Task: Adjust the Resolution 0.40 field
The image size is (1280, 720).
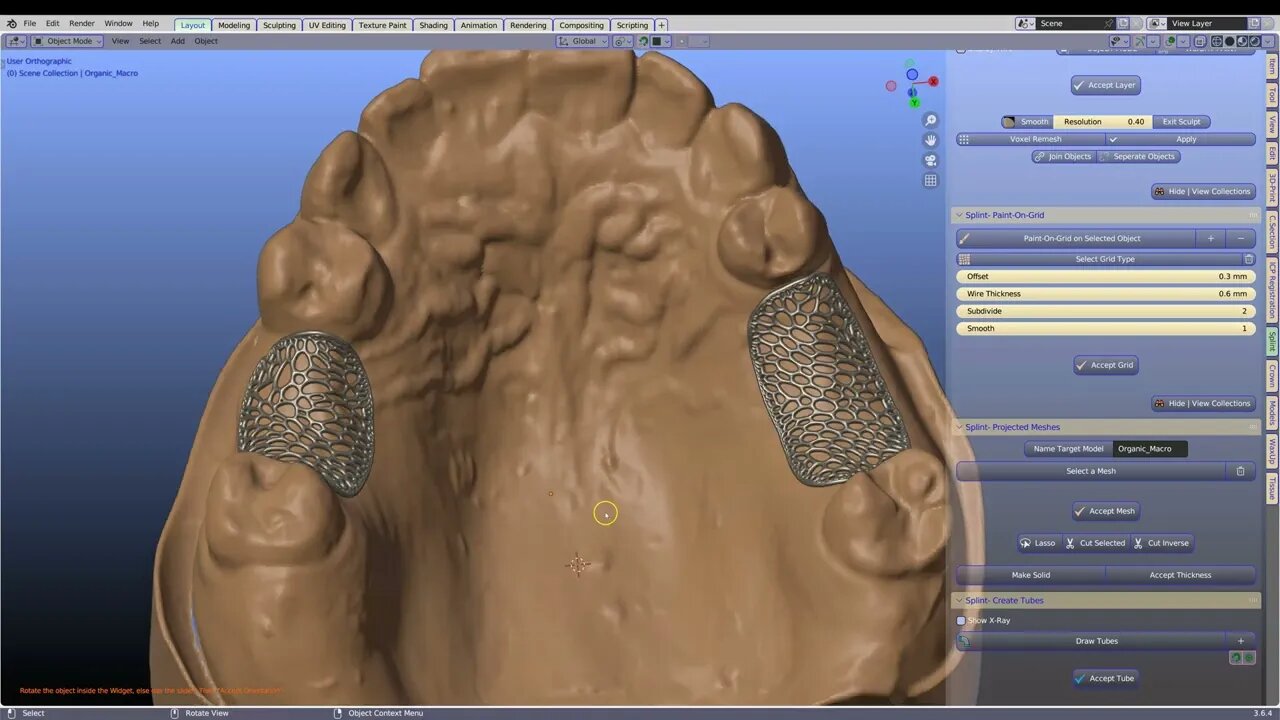Action: 1103,121
